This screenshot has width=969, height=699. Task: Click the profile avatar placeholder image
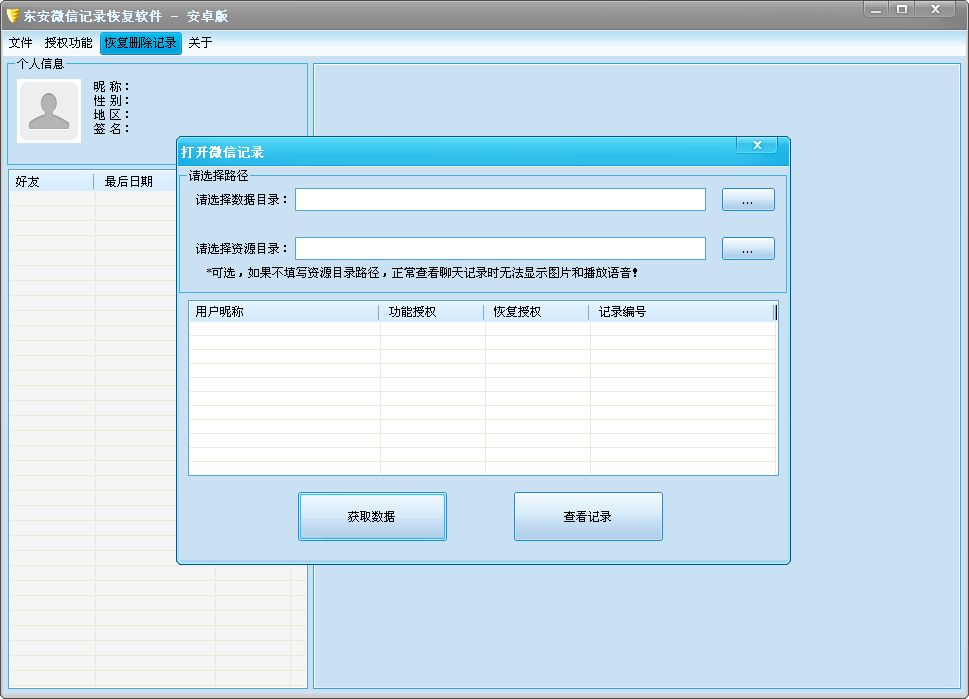pyautogui.click(x=49, y=110)
